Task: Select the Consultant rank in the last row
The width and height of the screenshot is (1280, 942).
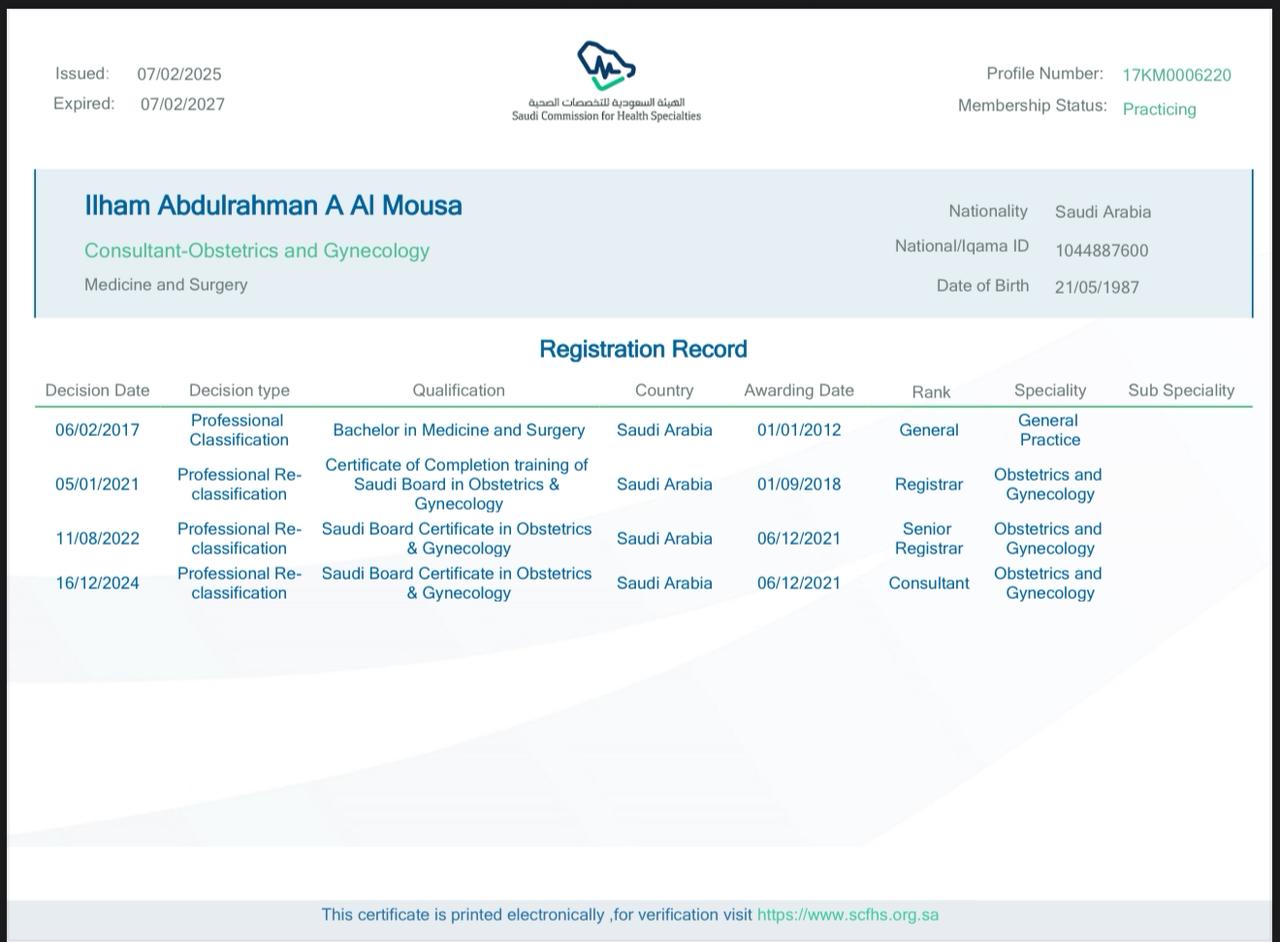Action: tap(928, 583)
